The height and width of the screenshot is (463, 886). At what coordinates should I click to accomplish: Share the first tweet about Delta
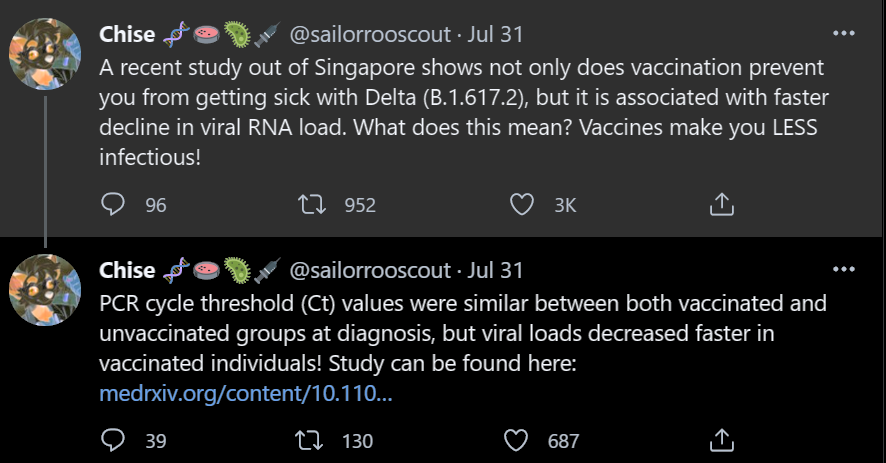click(721, 205)
